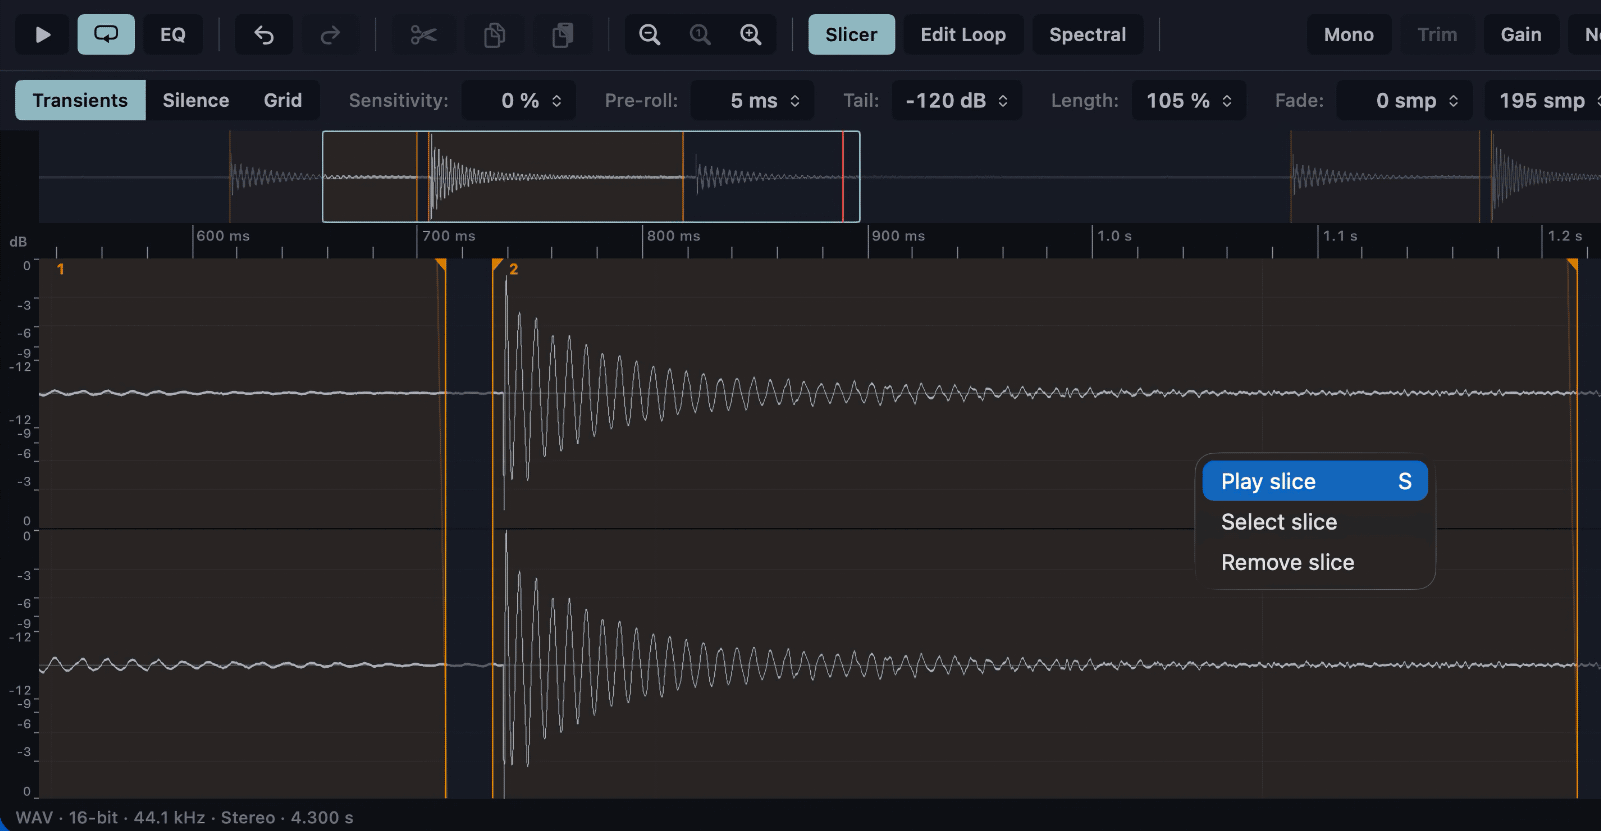Toggle loop playback mode

106,35
